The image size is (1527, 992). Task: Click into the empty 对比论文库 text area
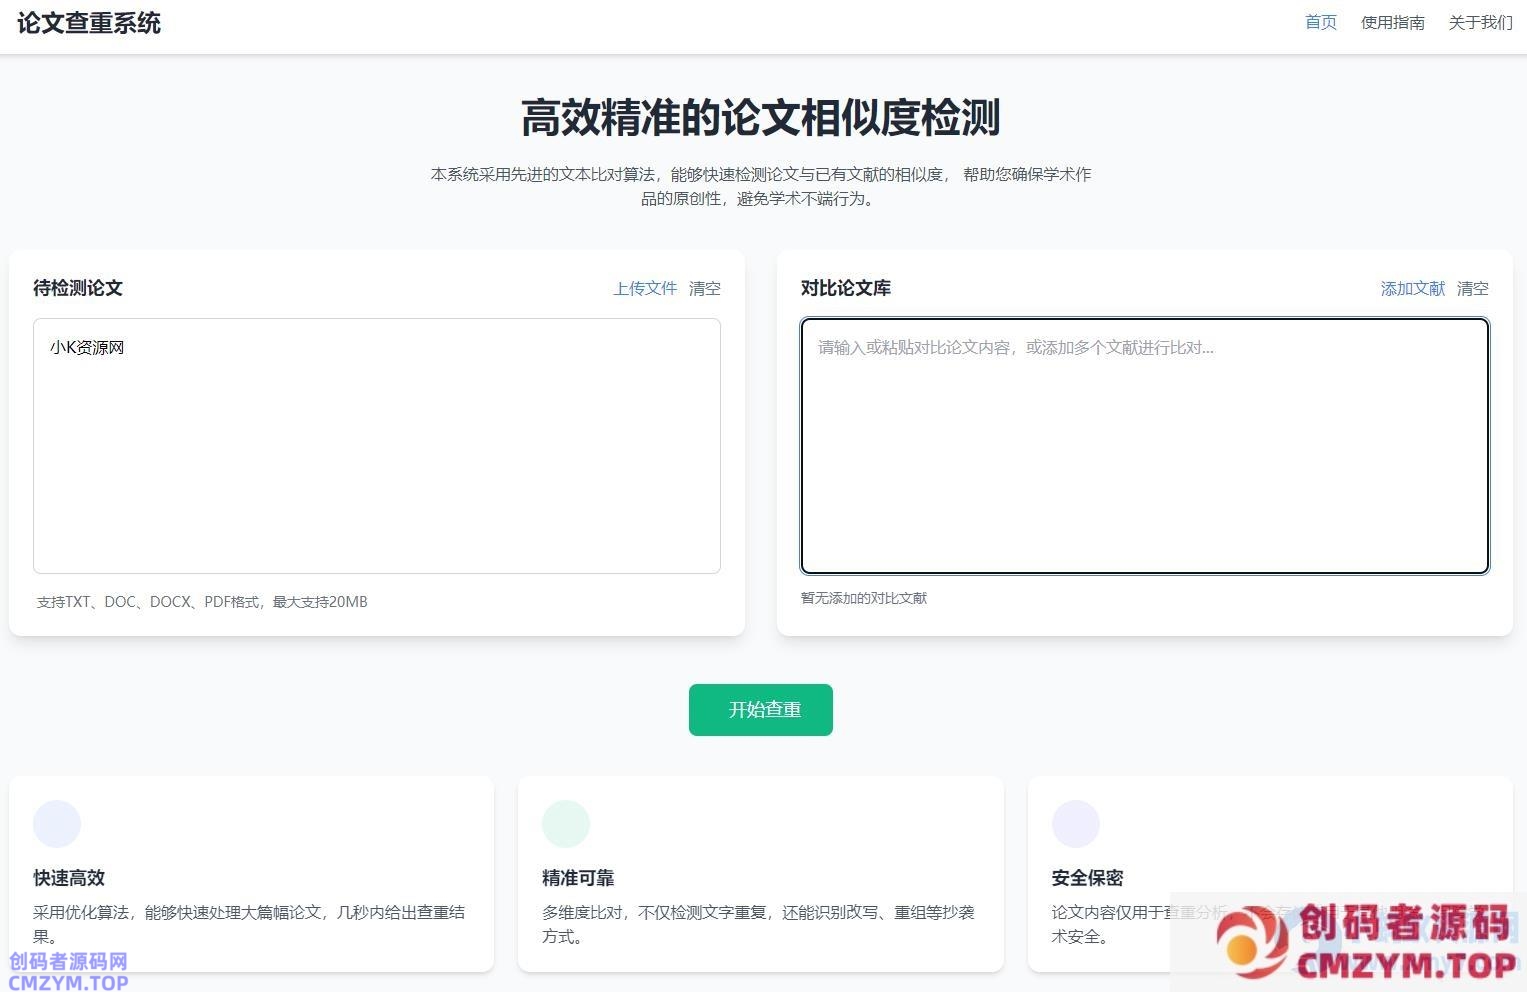pos(1144,446)
